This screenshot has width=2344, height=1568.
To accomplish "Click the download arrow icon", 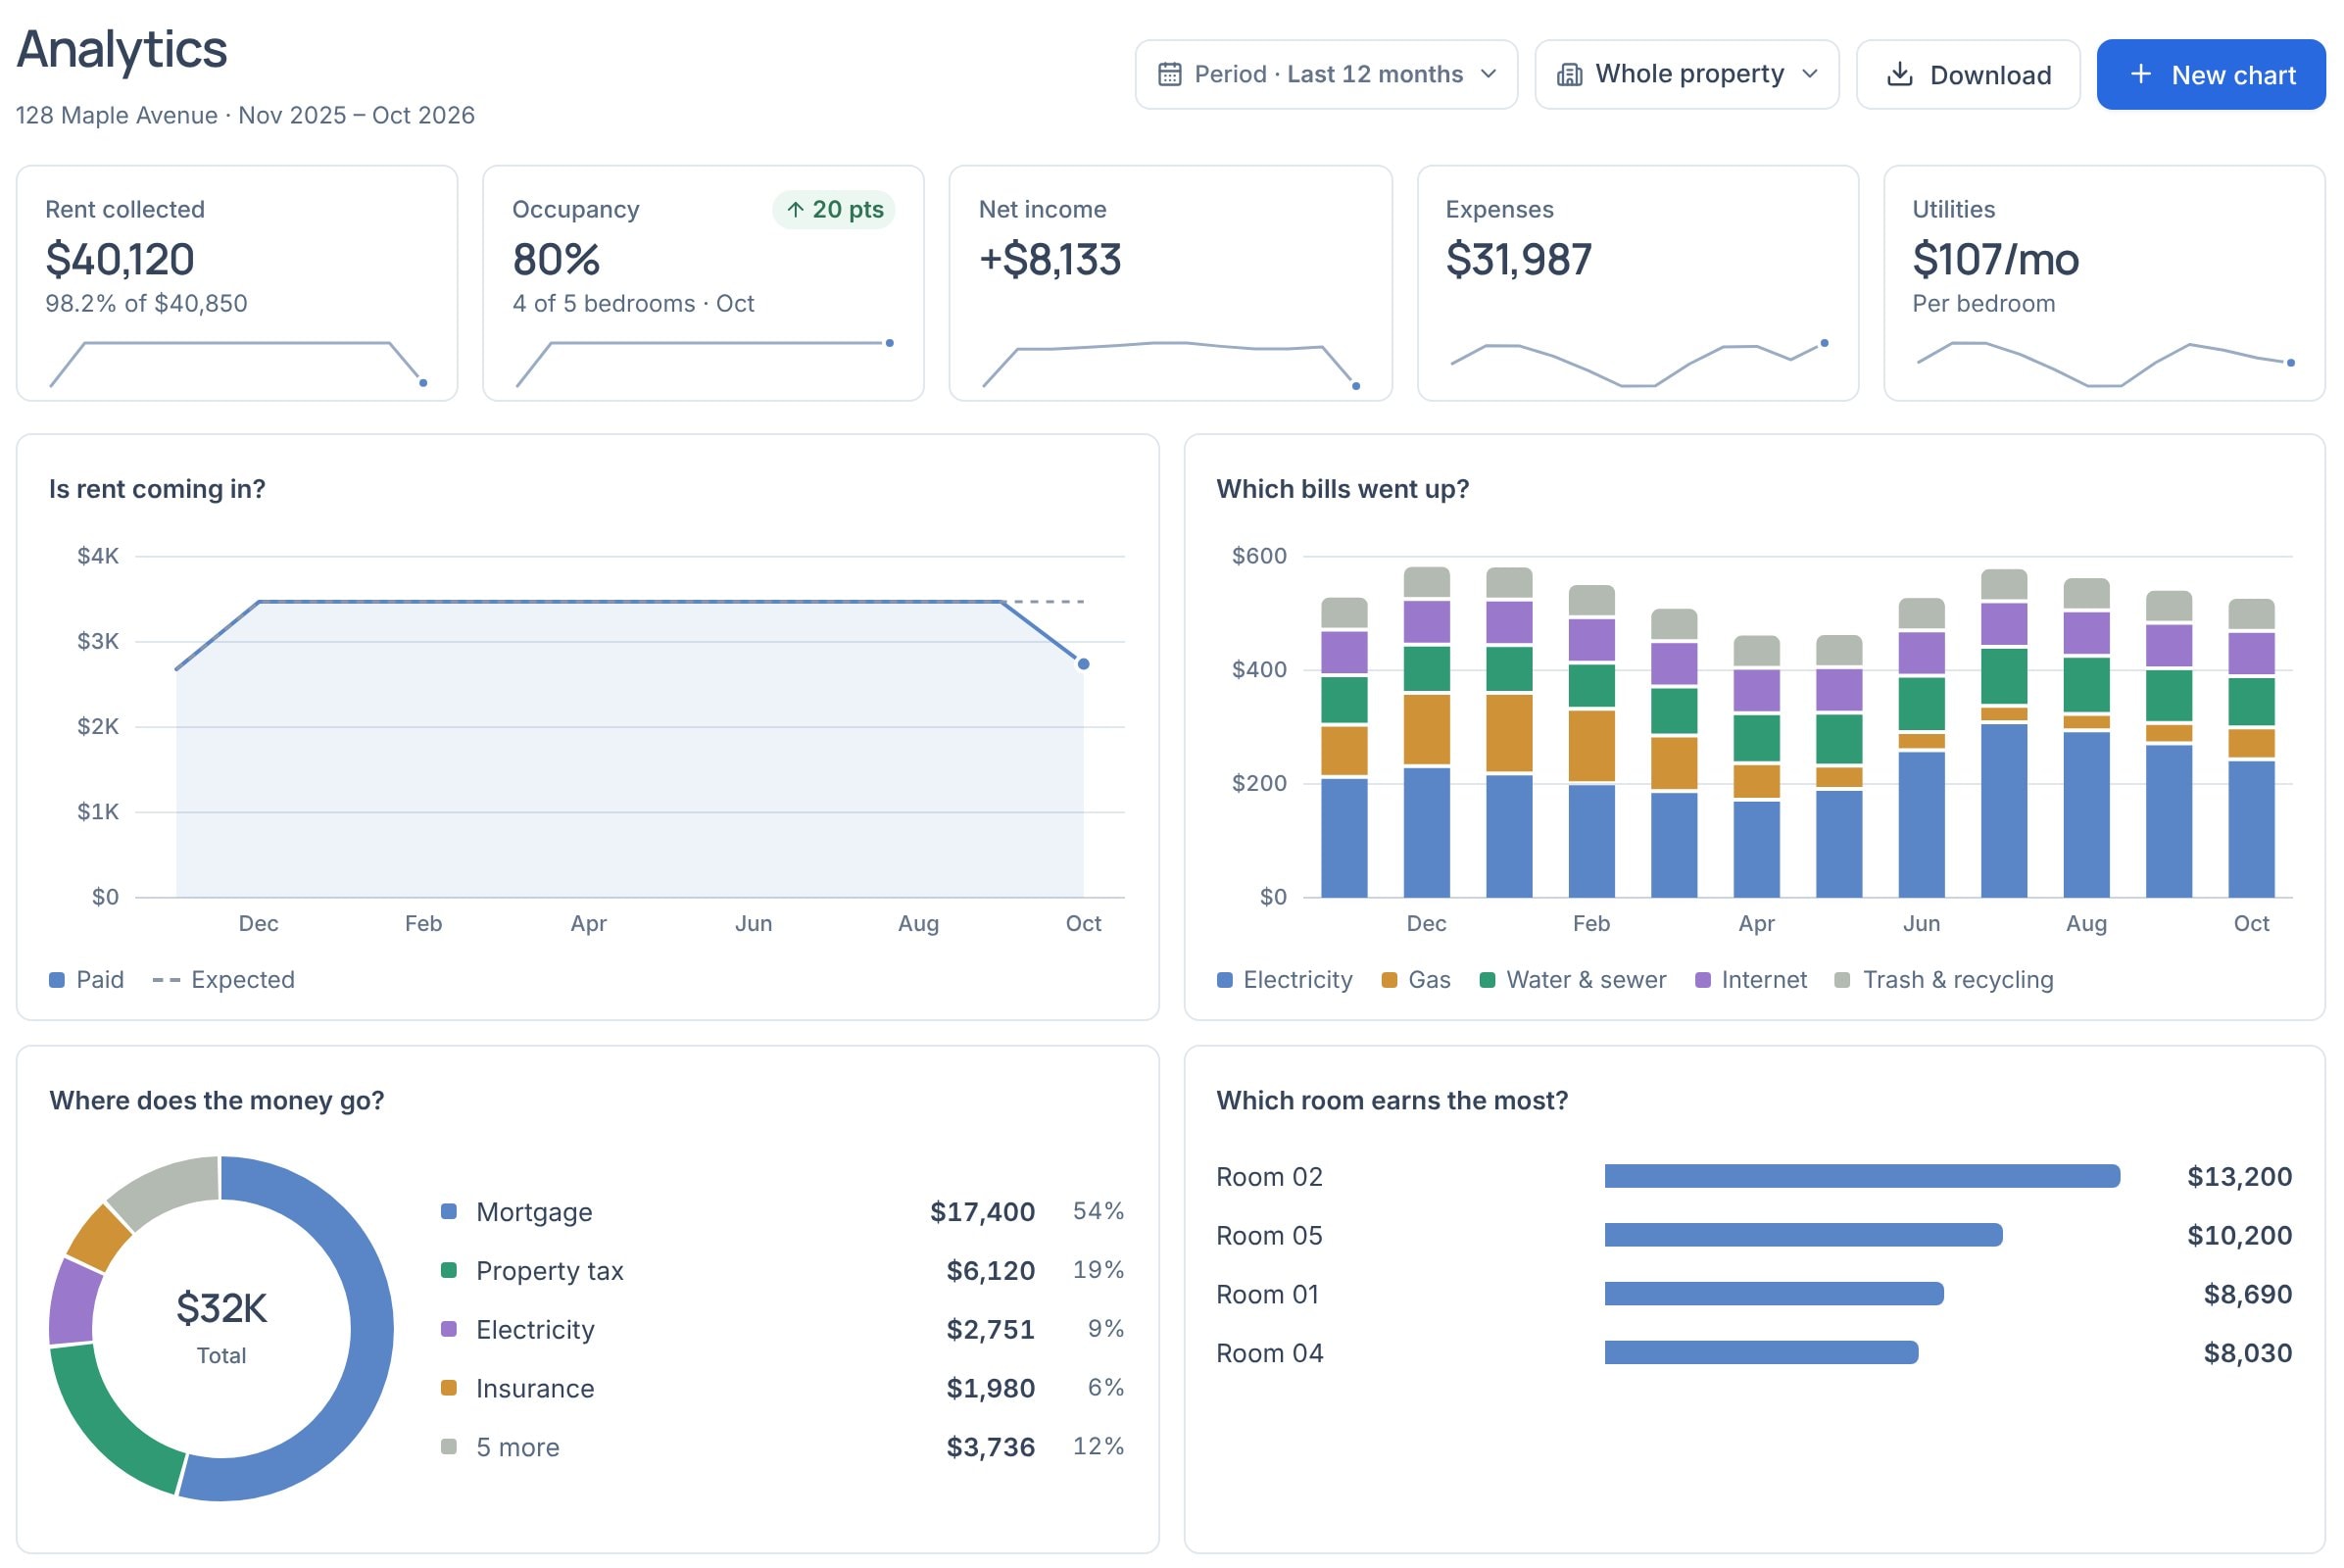I will [1899, 75].
